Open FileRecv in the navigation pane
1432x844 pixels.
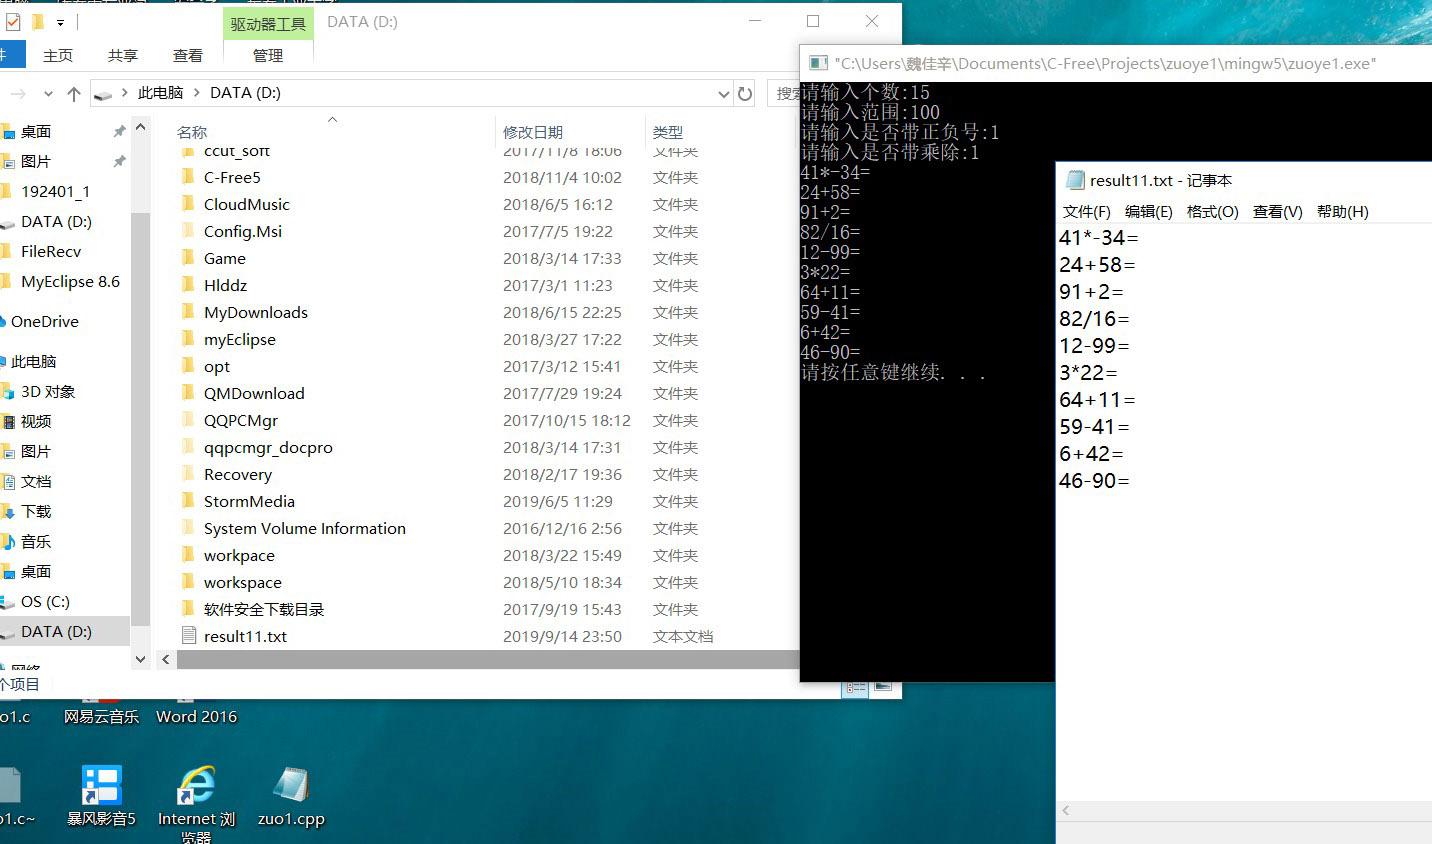[51, 251]
